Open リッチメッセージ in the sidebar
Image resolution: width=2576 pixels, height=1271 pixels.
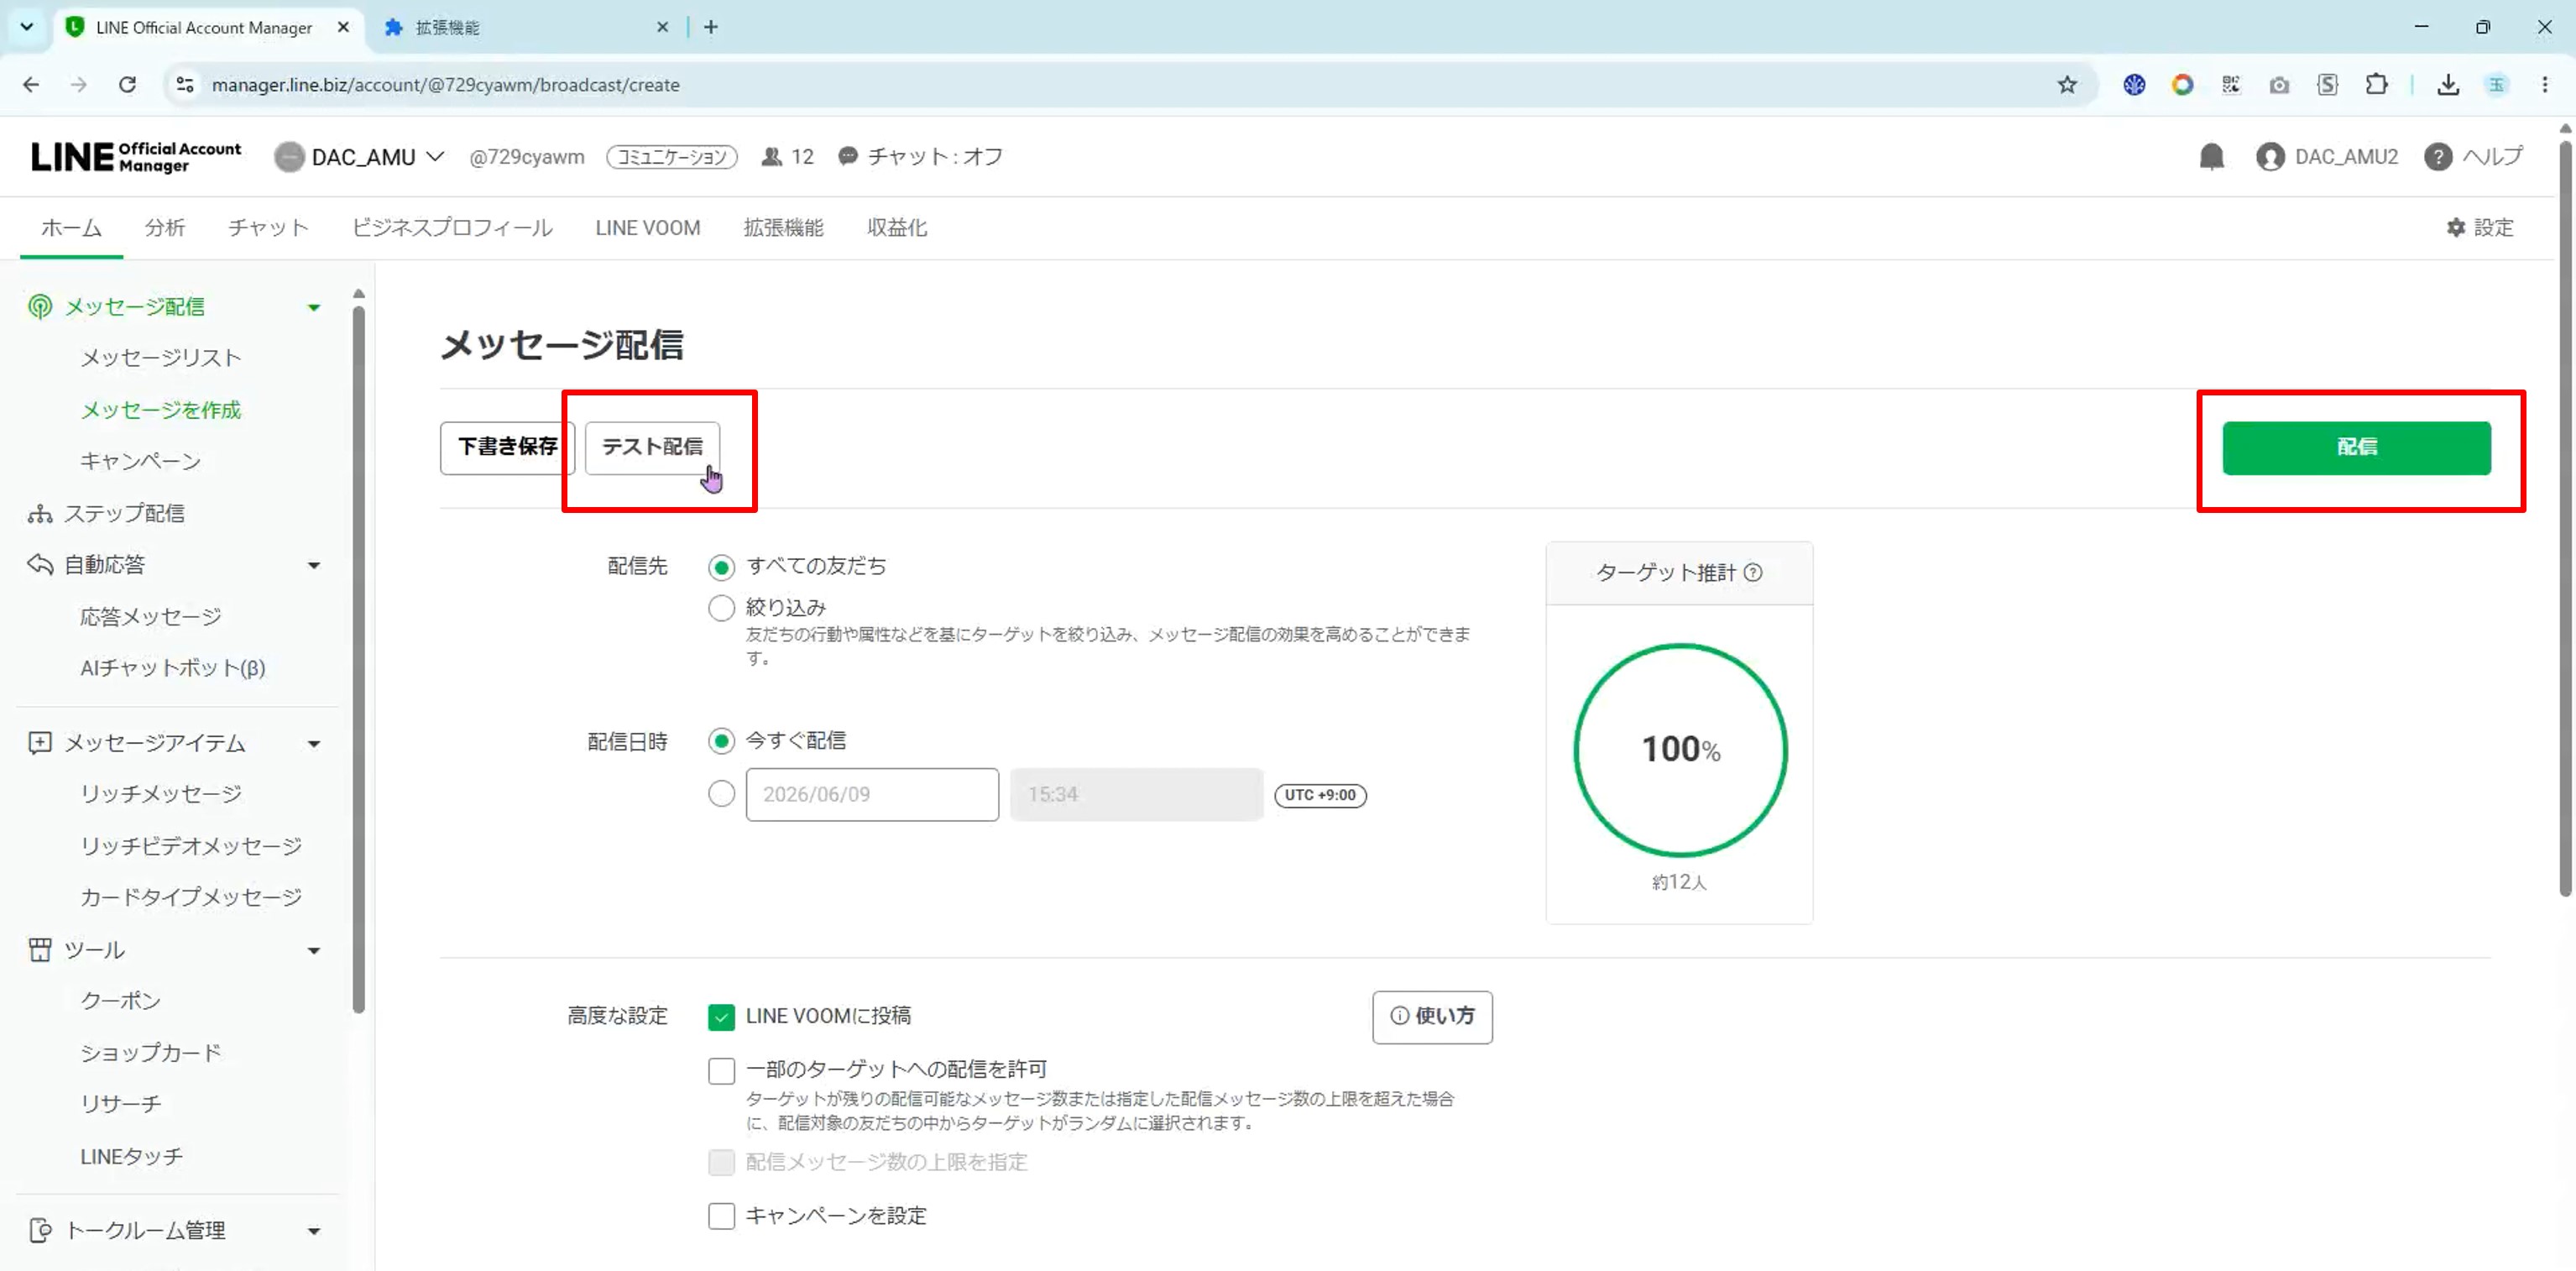[161, 794]
